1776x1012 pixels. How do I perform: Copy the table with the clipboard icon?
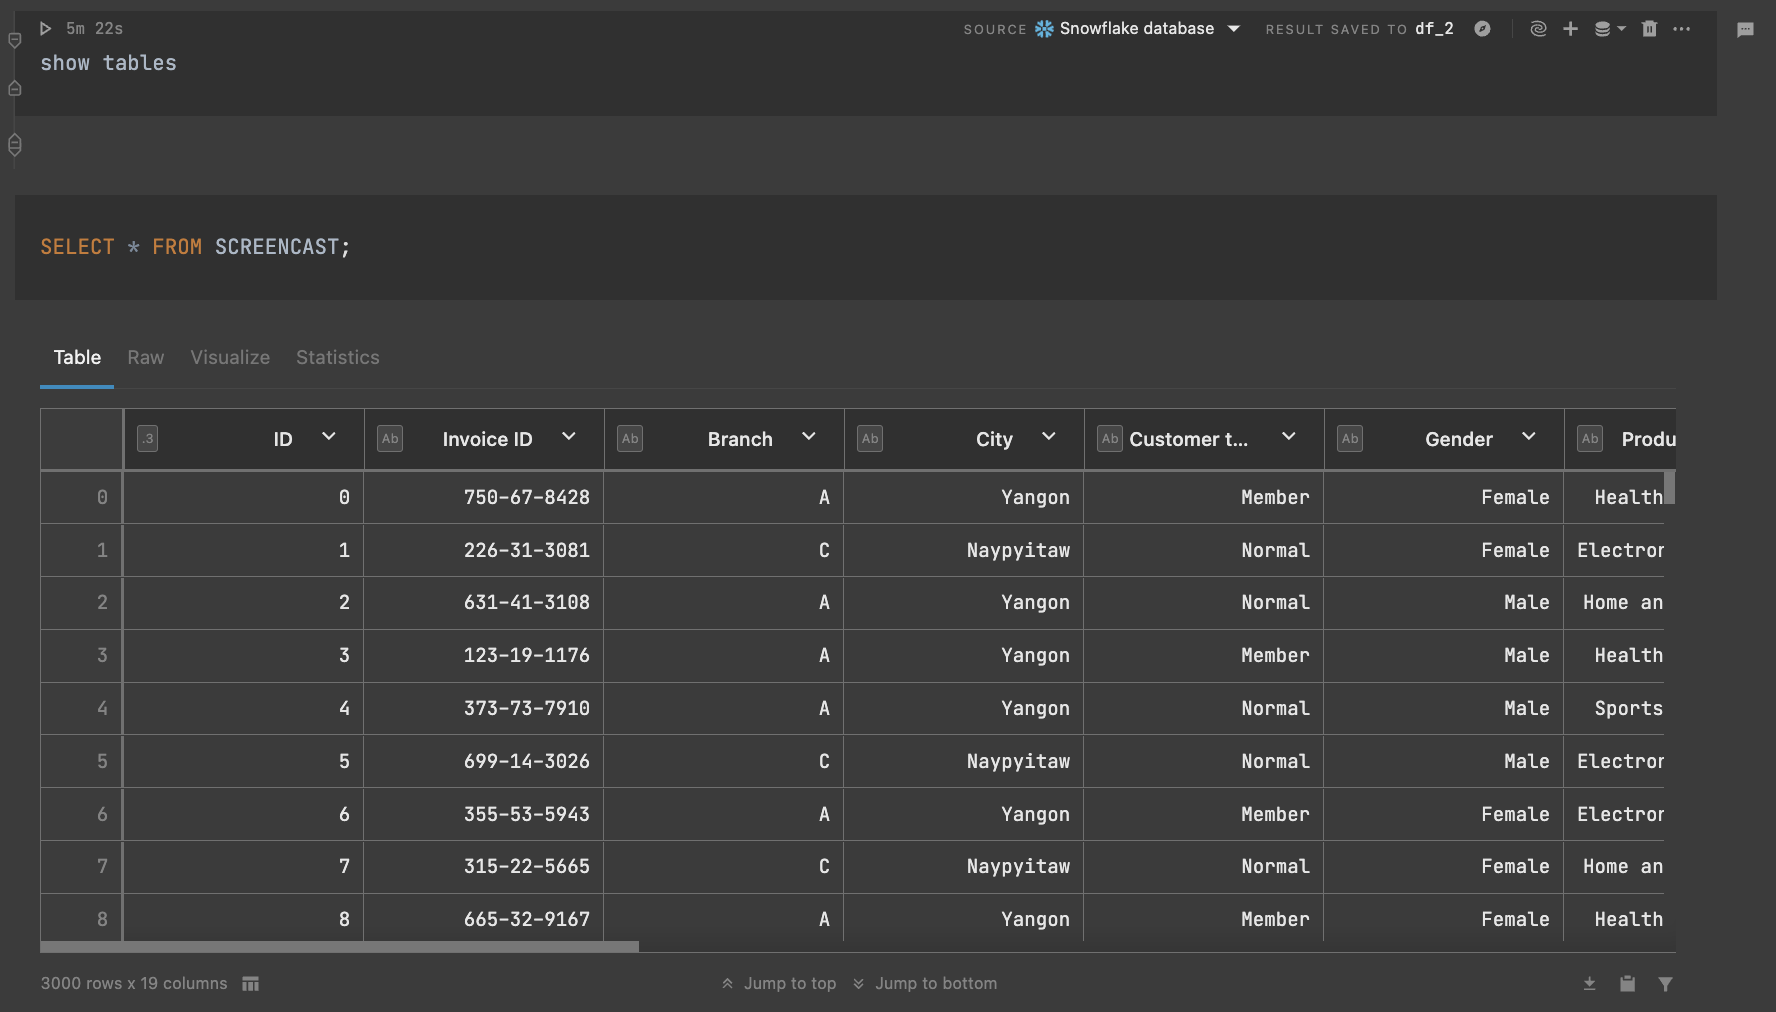tap(1627, 984)
